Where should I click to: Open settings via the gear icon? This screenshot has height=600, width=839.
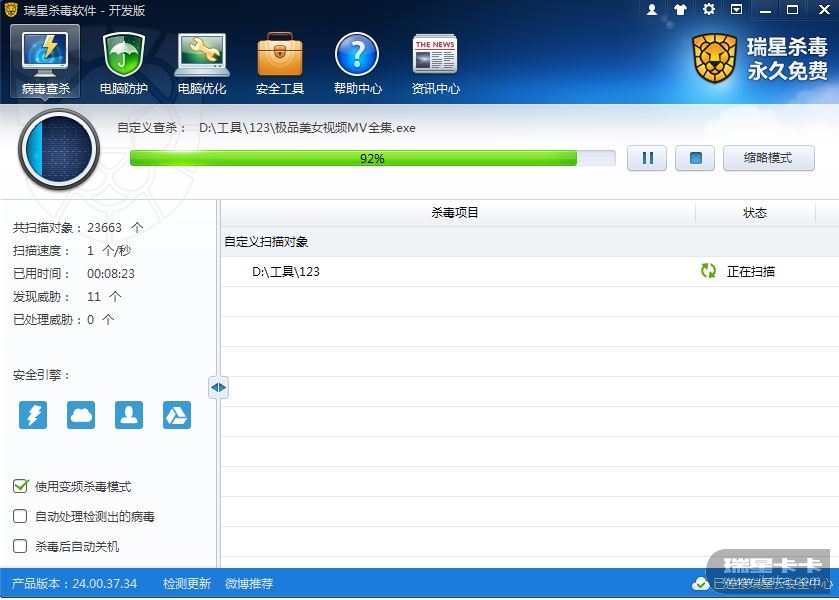709,9
